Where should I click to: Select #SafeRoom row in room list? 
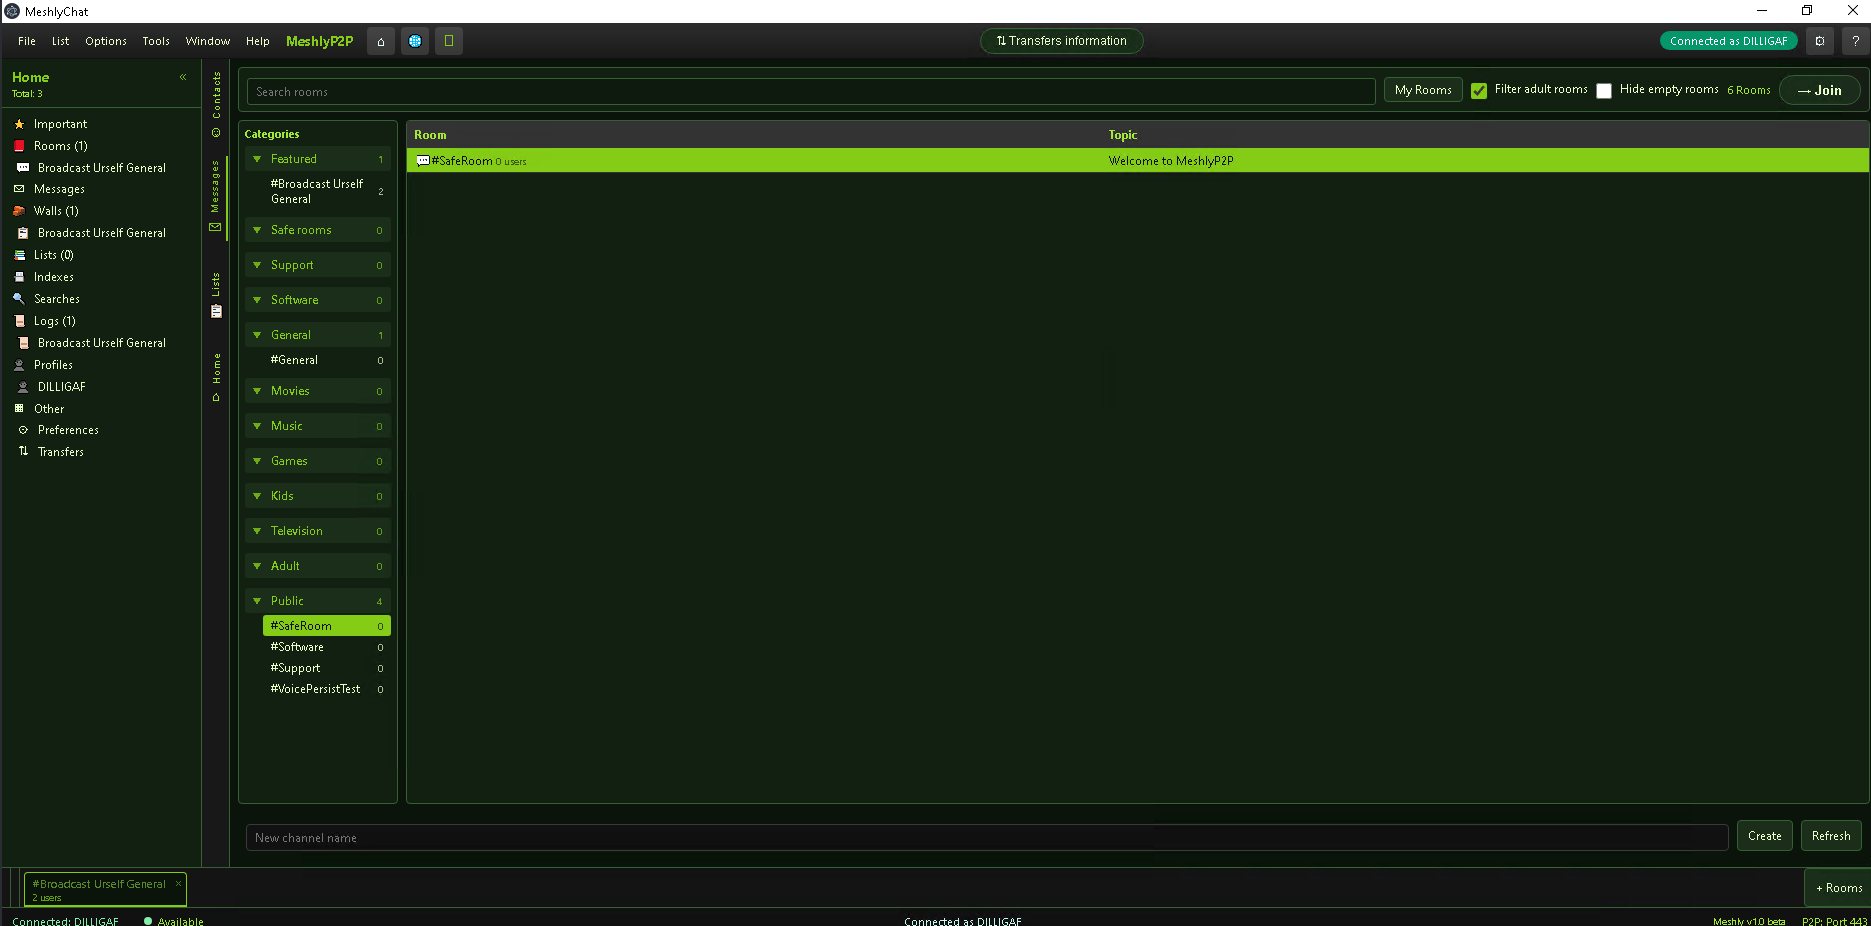pos(1137,161)
